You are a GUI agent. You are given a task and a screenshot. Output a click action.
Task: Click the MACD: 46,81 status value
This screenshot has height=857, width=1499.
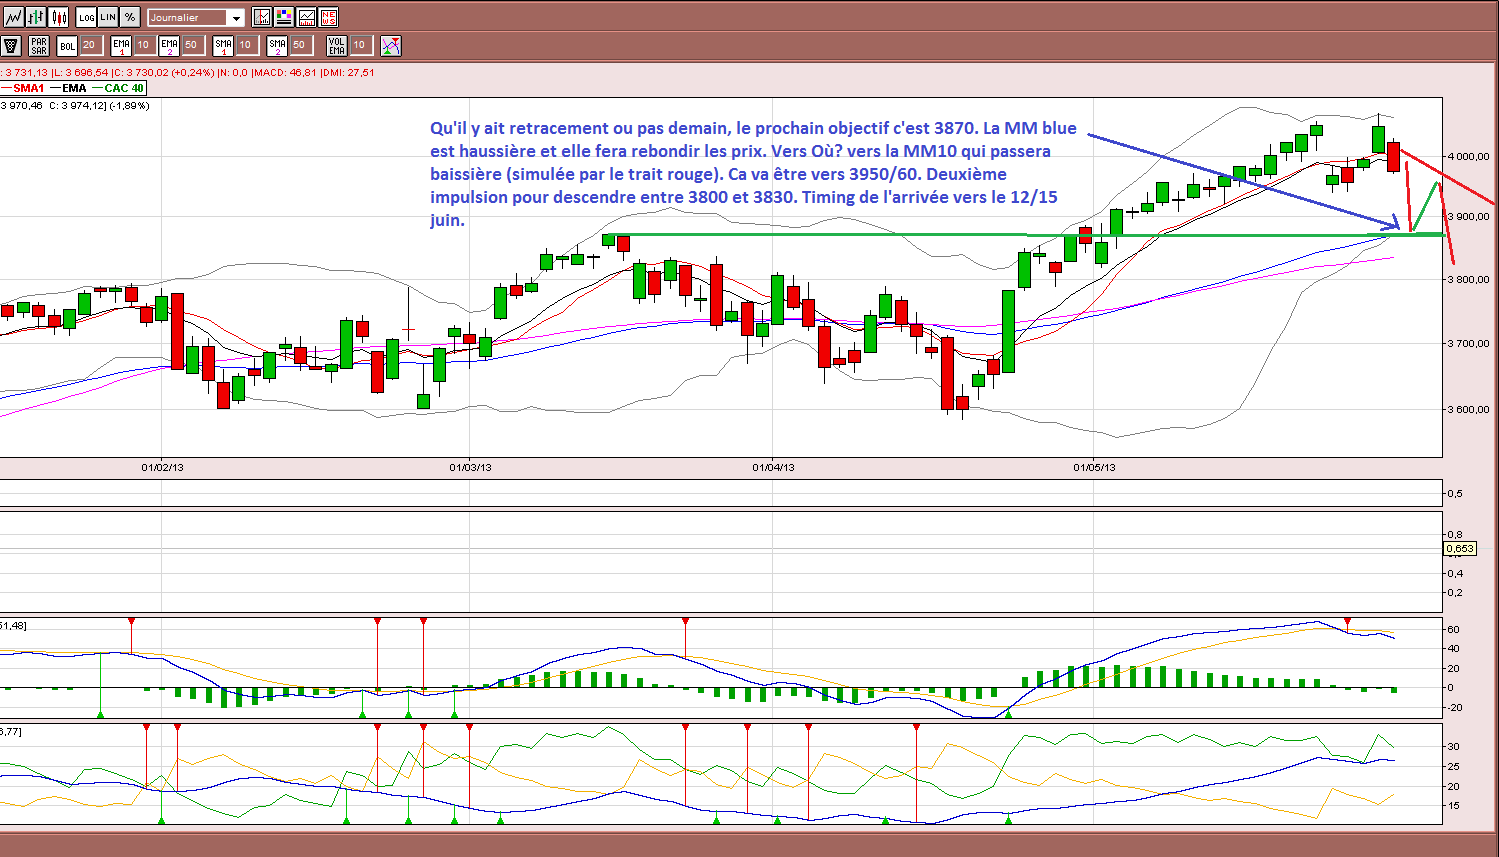coord(284,72)
